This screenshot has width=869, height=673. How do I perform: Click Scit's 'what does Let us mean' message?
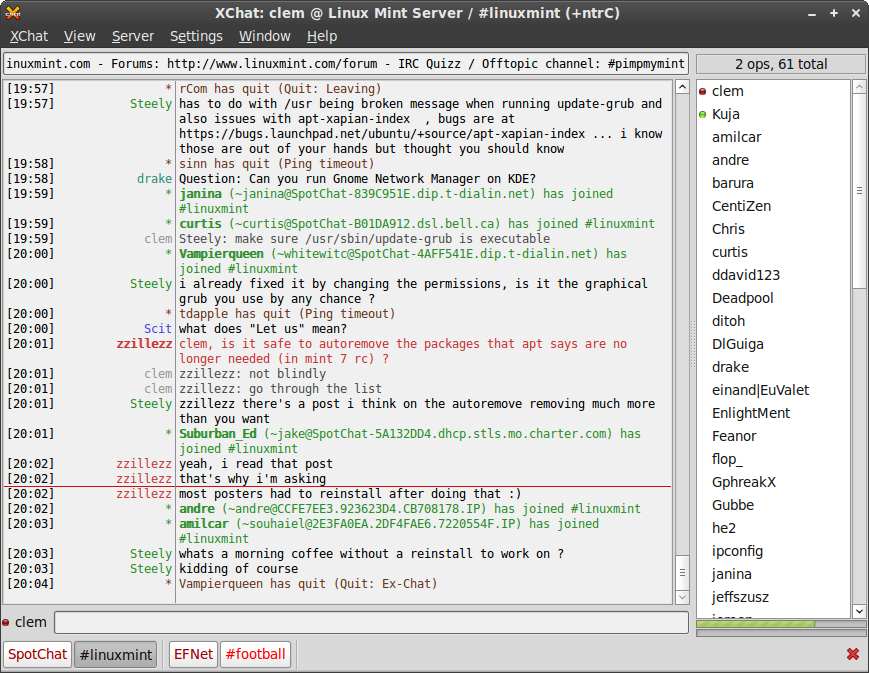coord(263,329)
